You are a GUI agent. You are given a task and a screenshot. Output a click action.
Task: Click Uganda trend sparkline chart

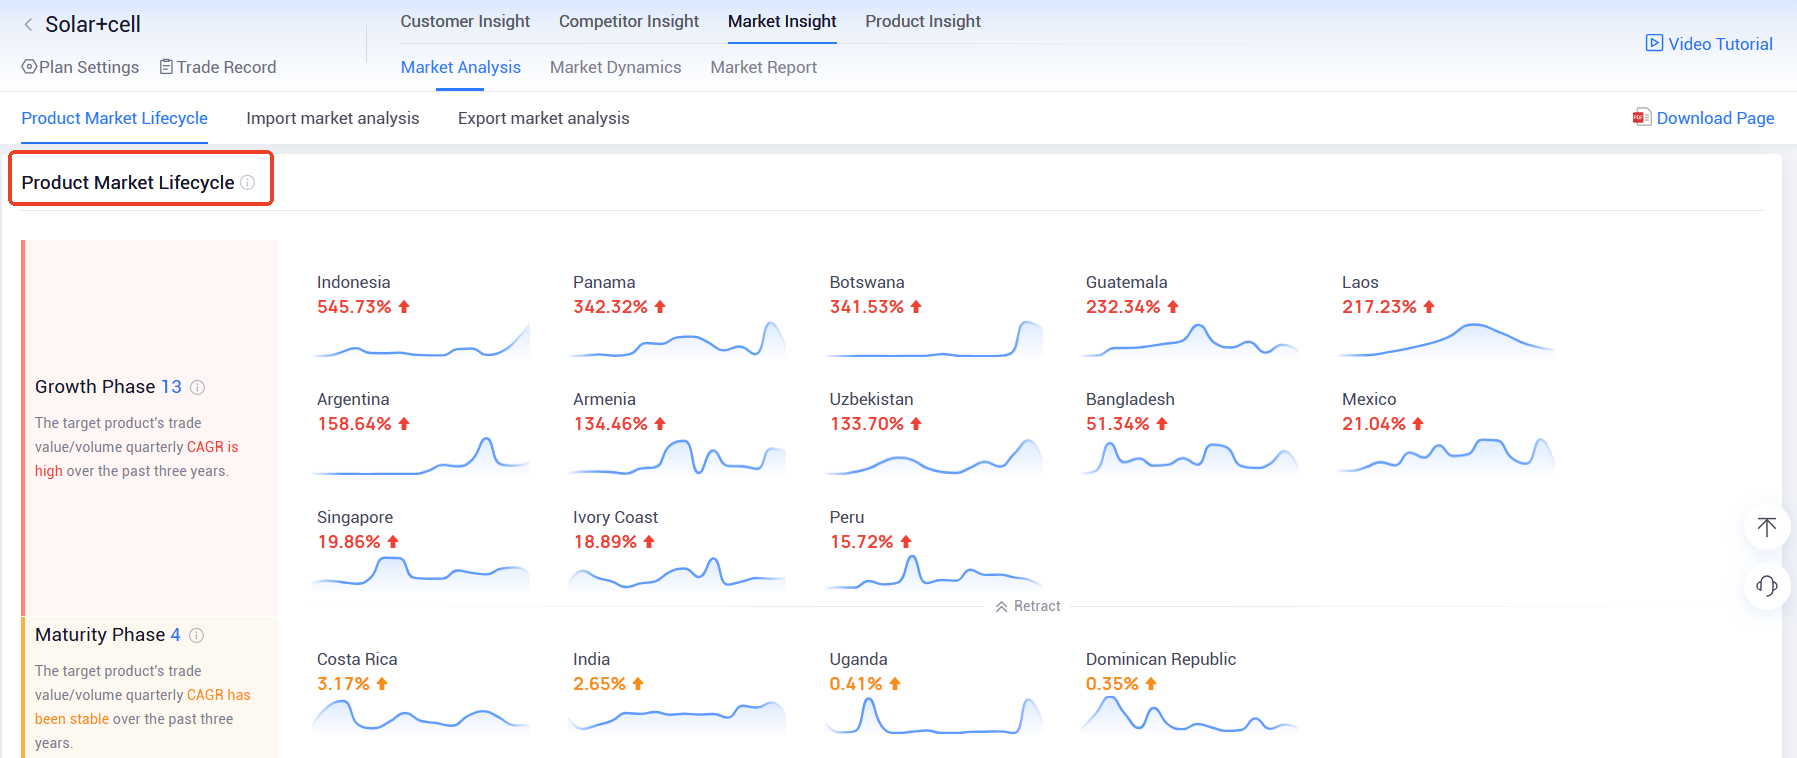[934, 716]
